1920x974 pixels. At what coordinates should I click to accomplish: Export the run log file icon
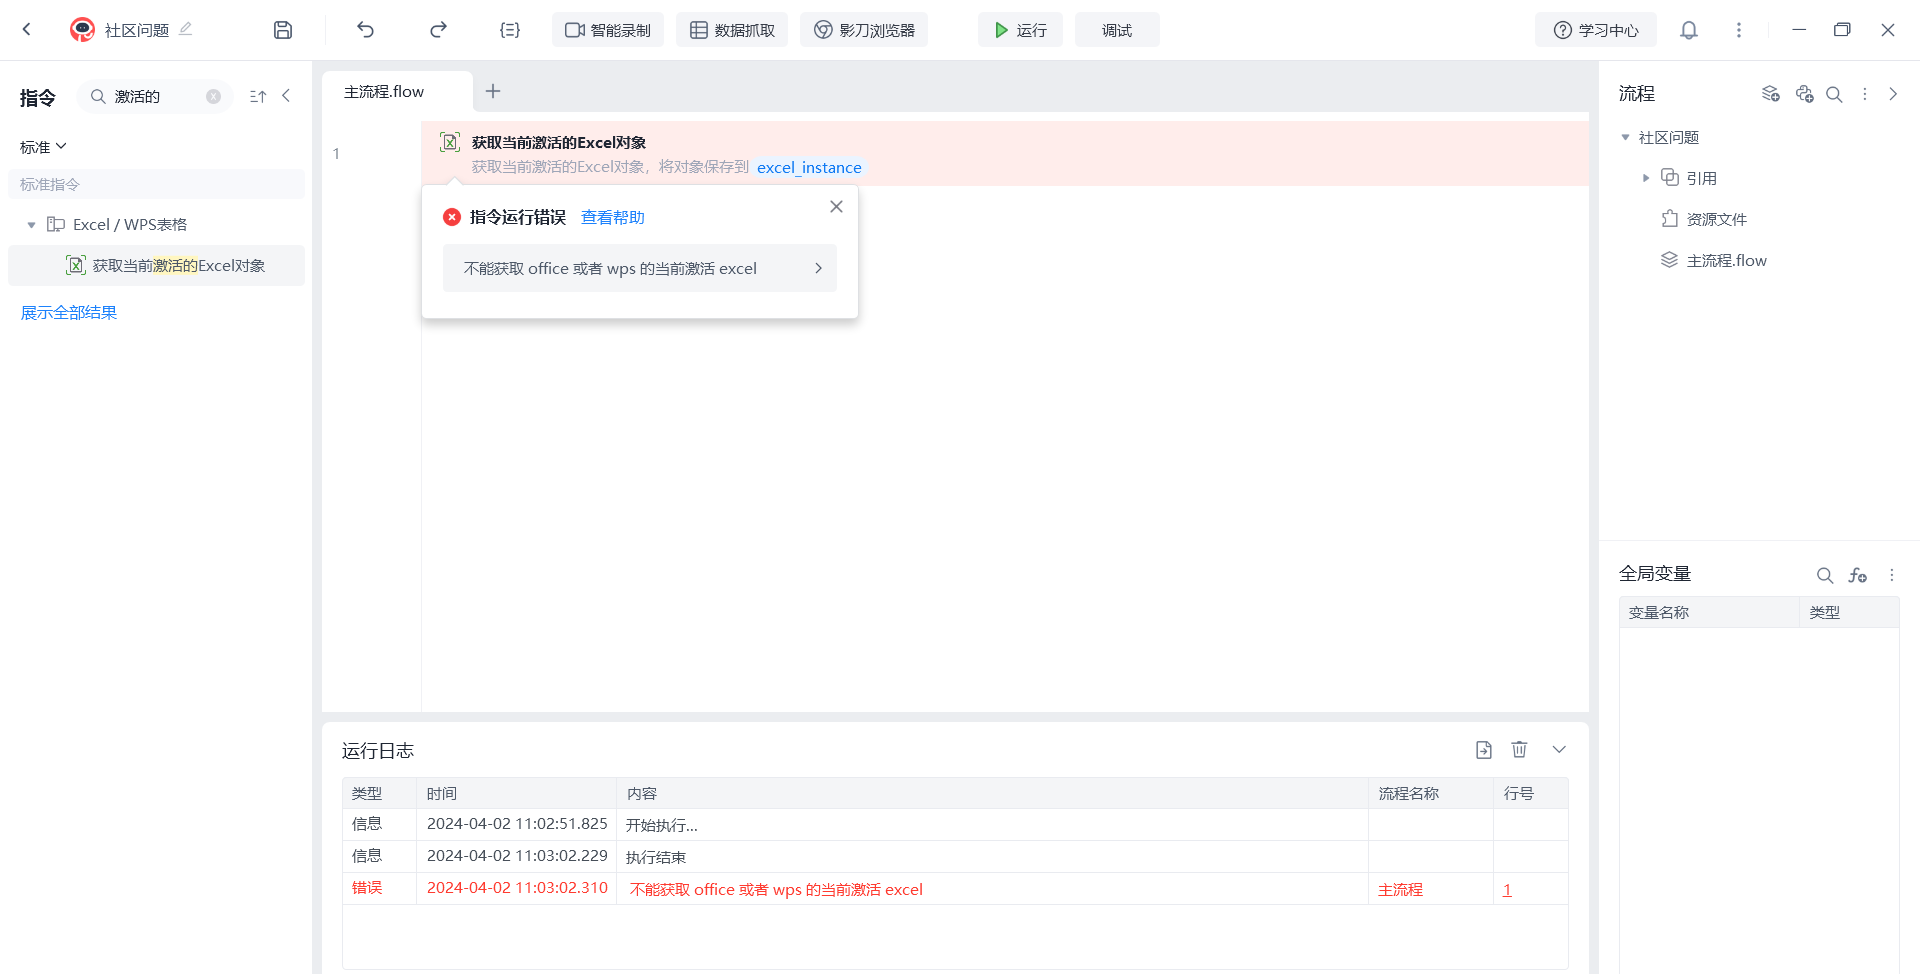coord(1484,750)
